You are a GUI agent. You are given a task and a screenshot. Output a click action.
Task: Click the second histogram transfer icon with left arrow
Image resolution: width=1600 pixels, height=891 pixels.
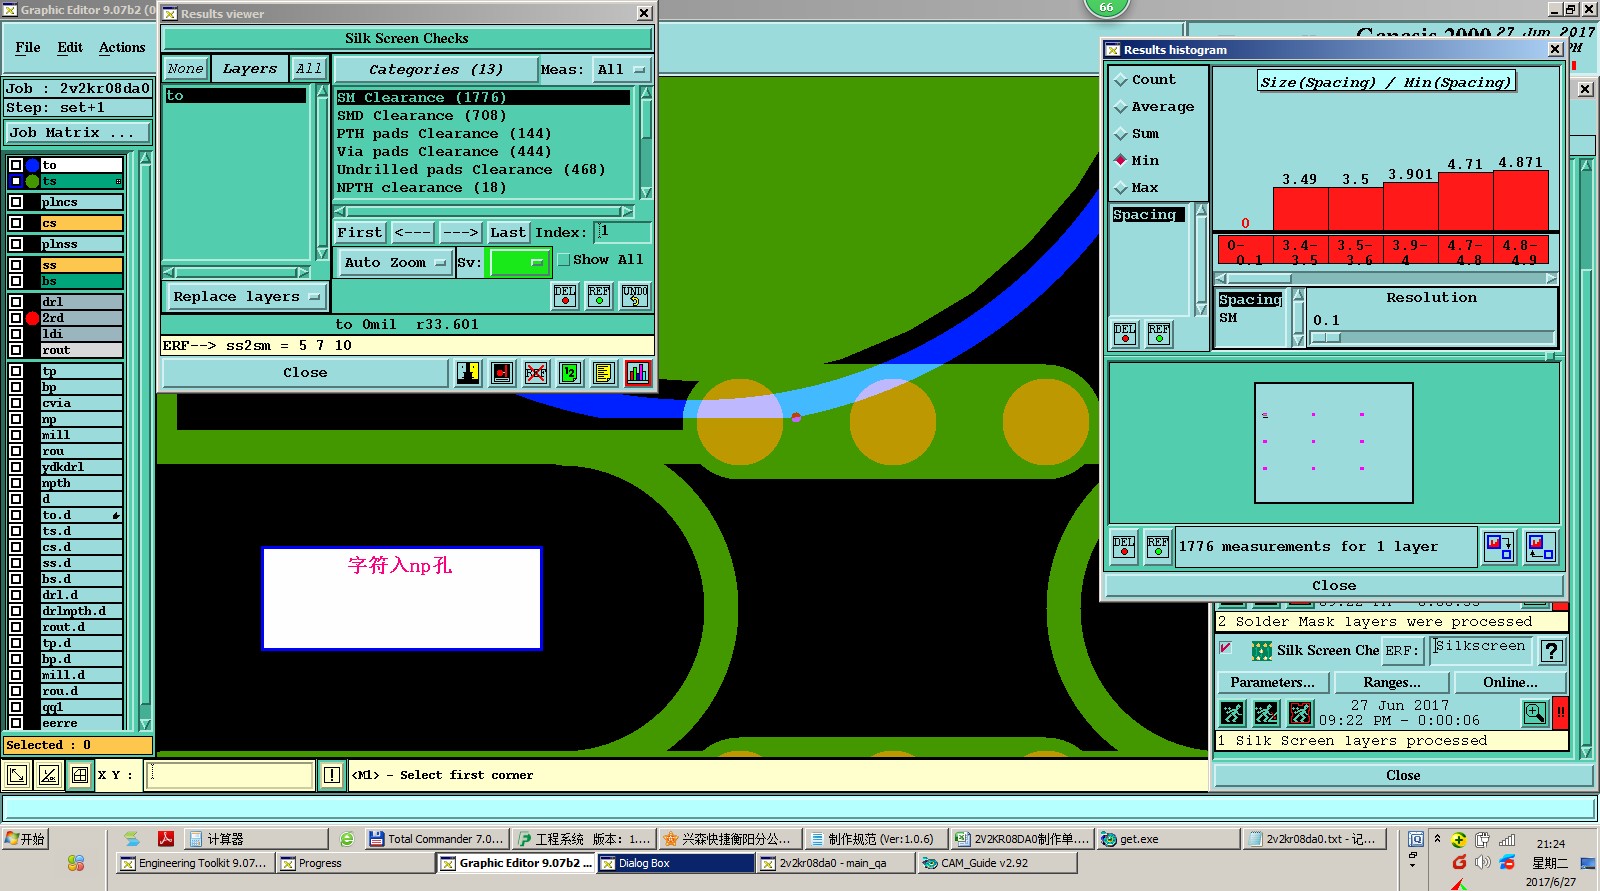click(1541, 547)
